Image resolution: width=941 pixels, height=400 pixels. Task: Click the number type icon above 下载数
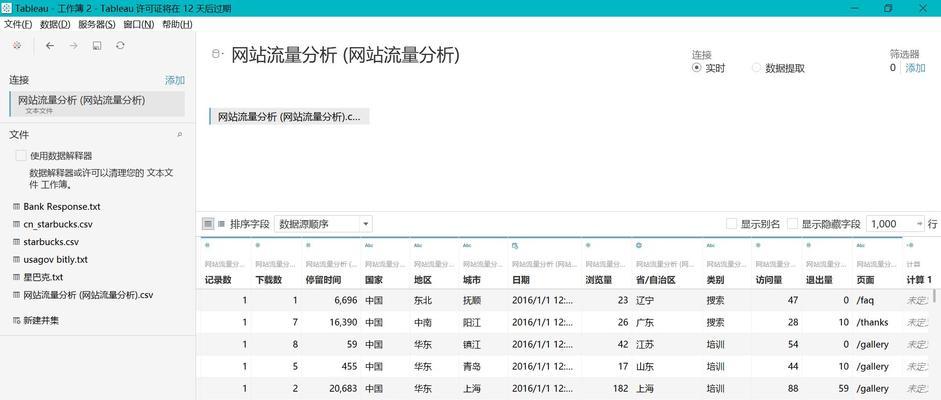click(257, 245)
